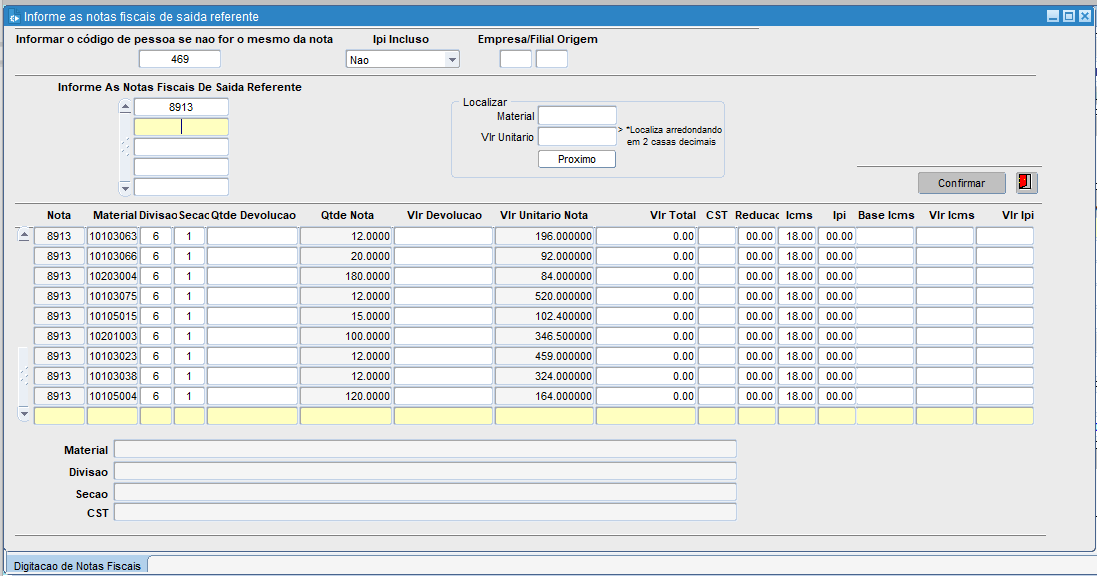Image resolution: width=1097 pixels, height=576 pixels.
Task: Click Ipi cell for material 10103023
Action: pos(837,356)
